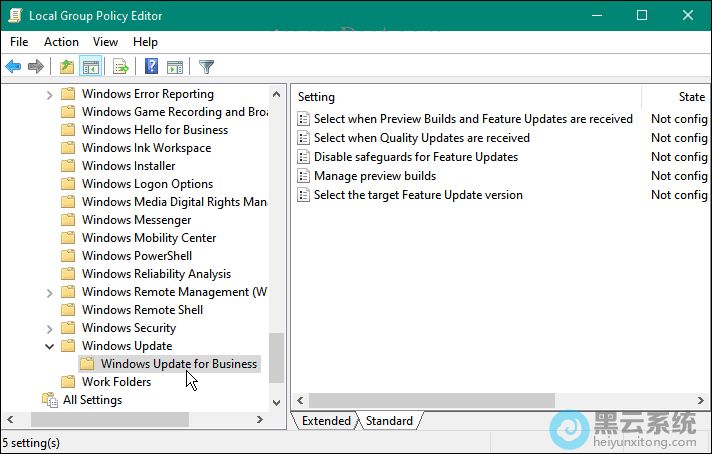
Task: Expand the Windows Error Reporting node
Action: tap(50, 94)
